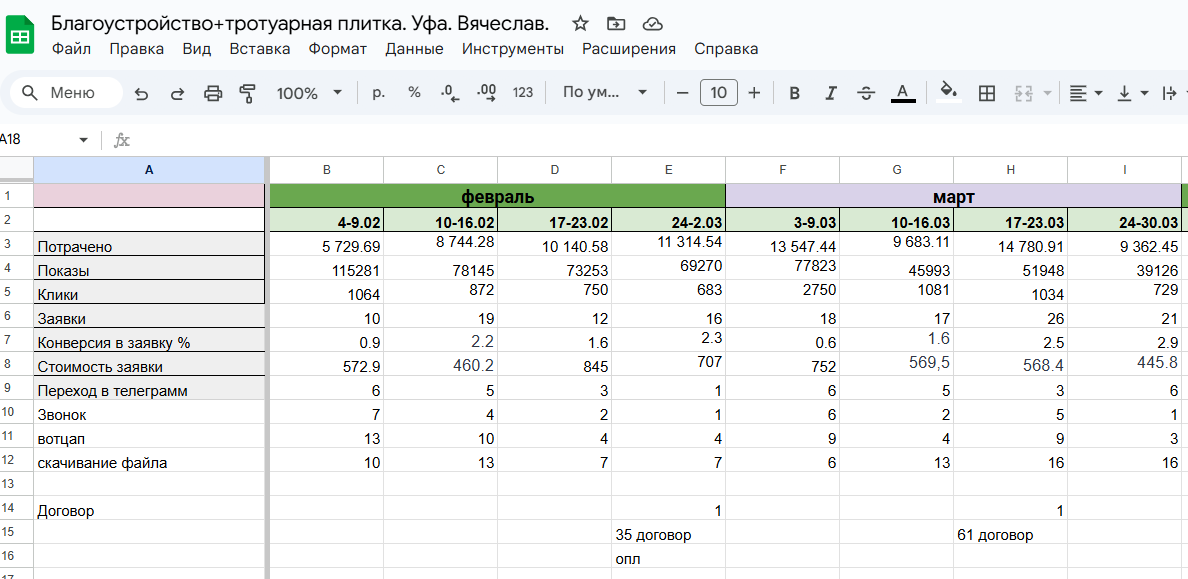Open the Вставка menu

260,49
